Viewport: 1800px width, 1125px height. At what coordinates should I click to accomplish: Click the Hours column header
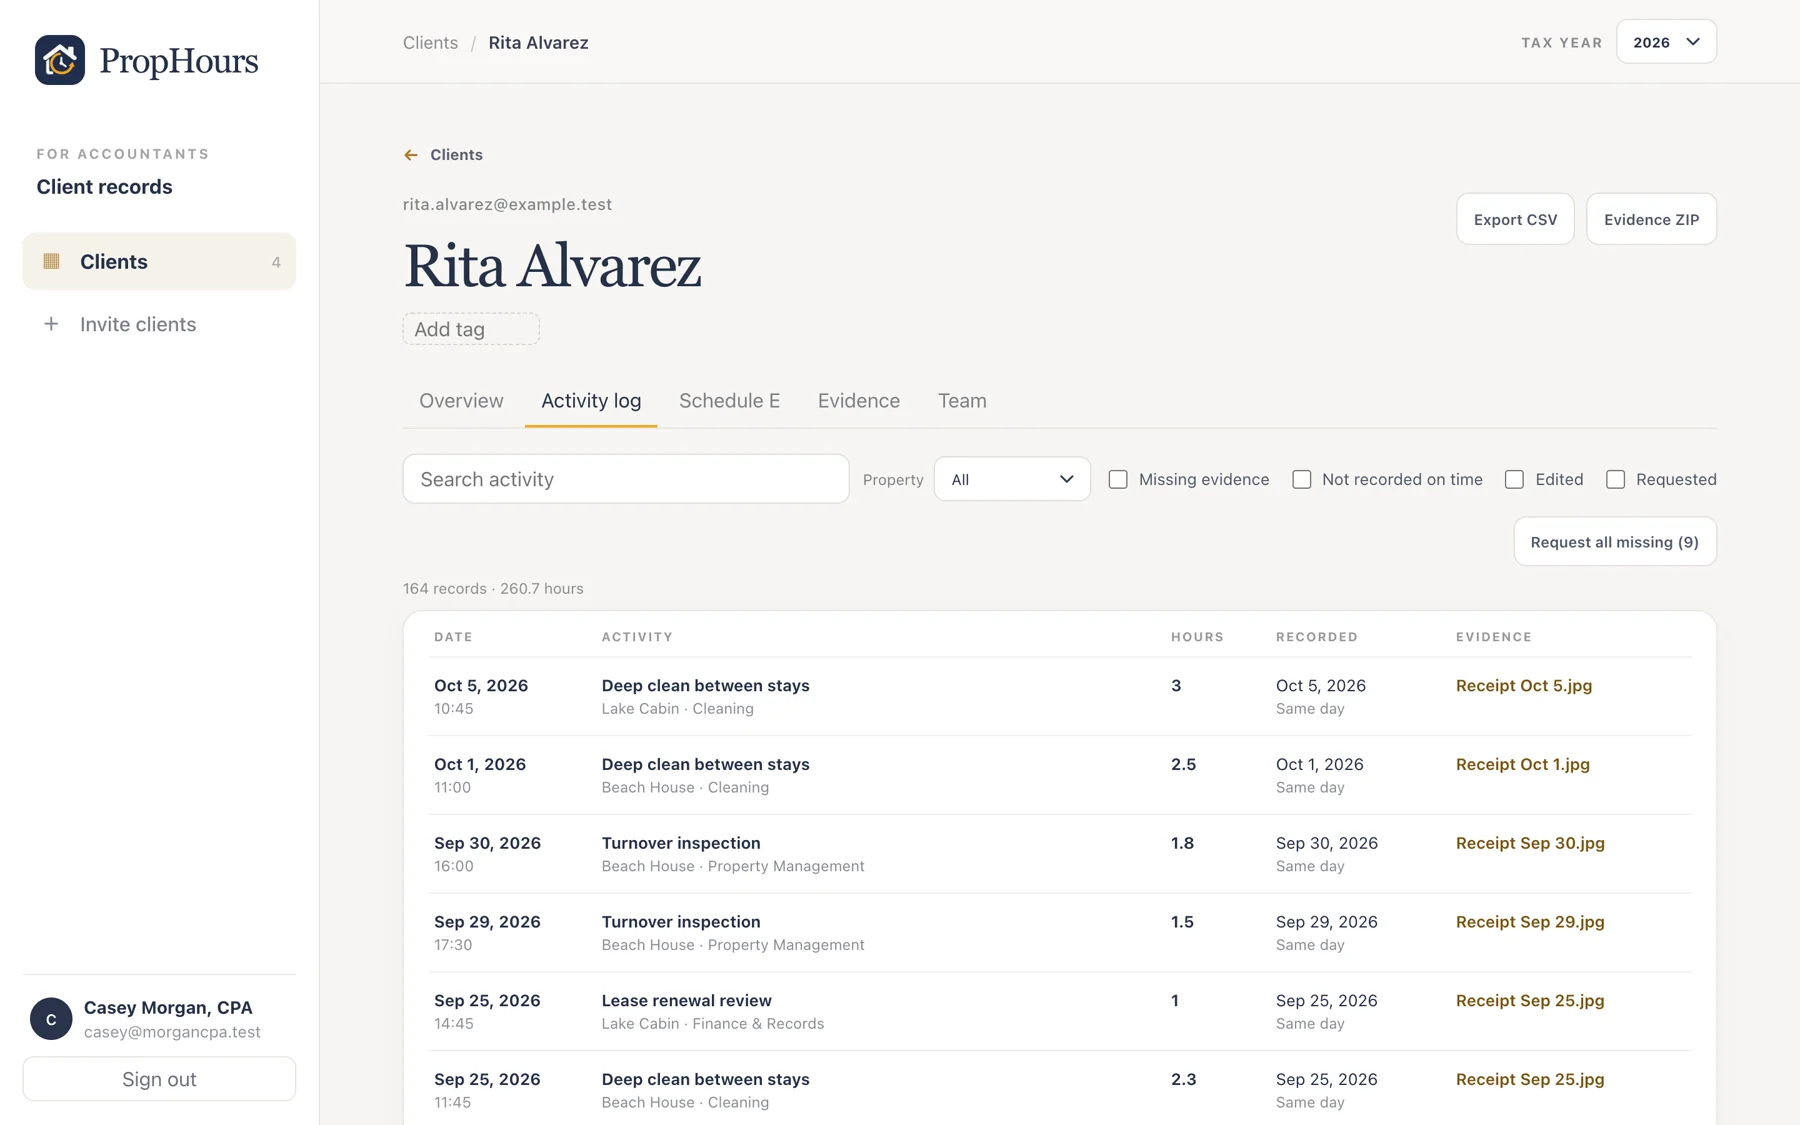(1197, 637)
